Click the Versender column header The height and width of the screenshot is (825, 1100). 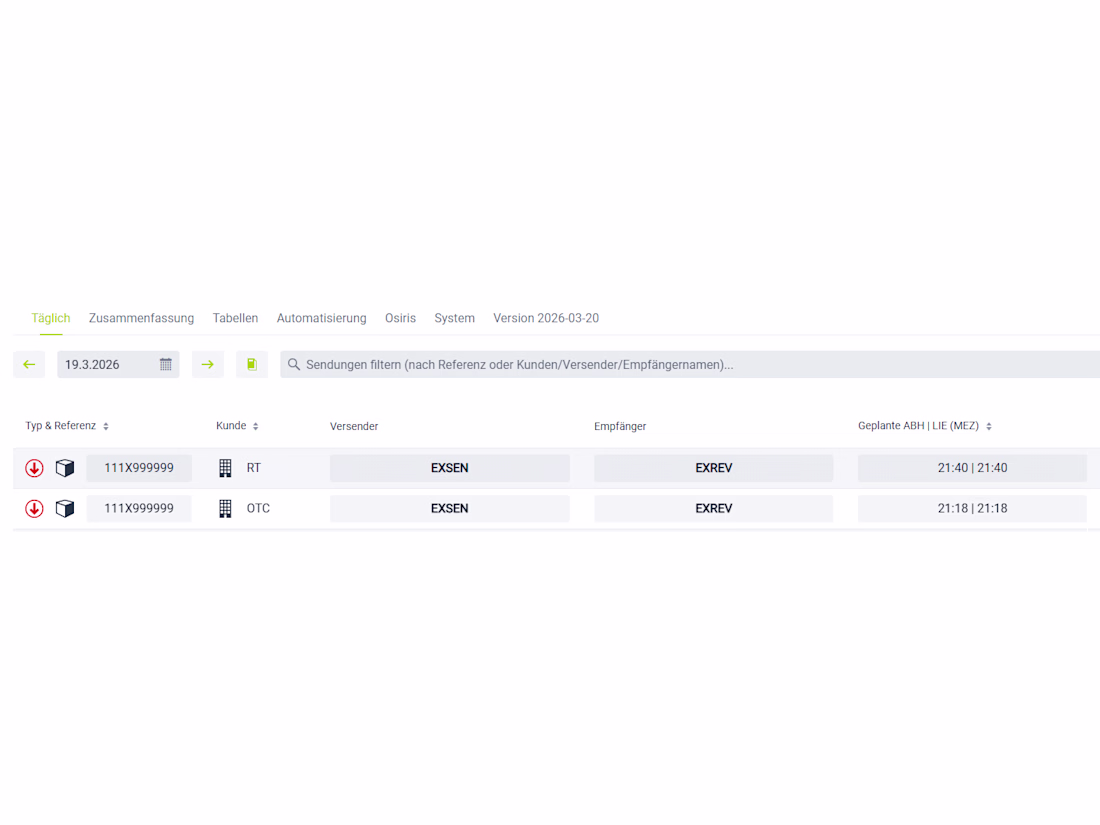[x=354, y=426]
